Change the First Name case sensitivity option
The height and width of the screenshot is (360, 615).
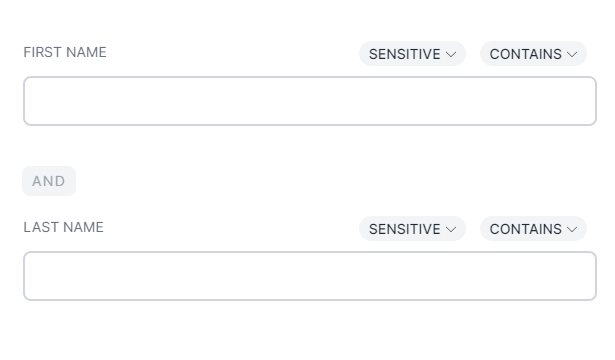coord(412,54)
